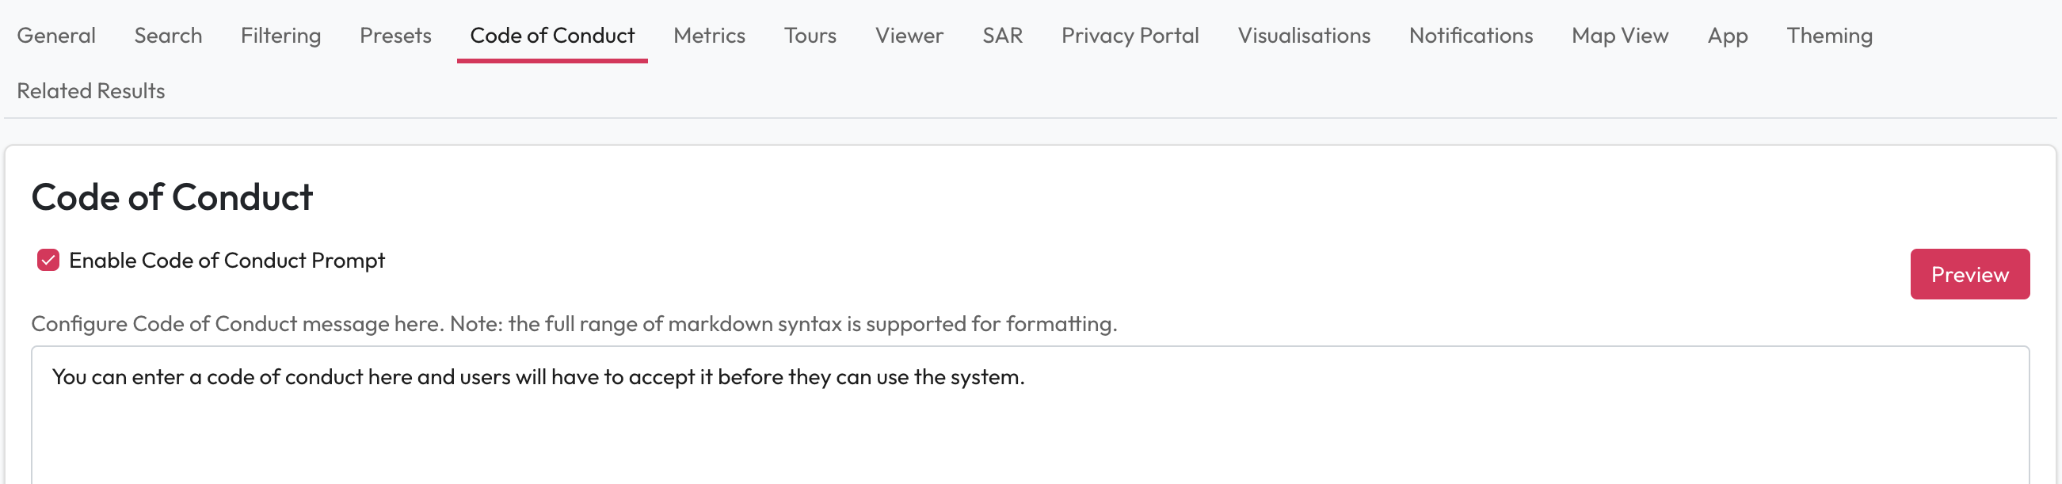Select the Presets tab
This screenshot has height=484, width=2062.
coord(395,36)
